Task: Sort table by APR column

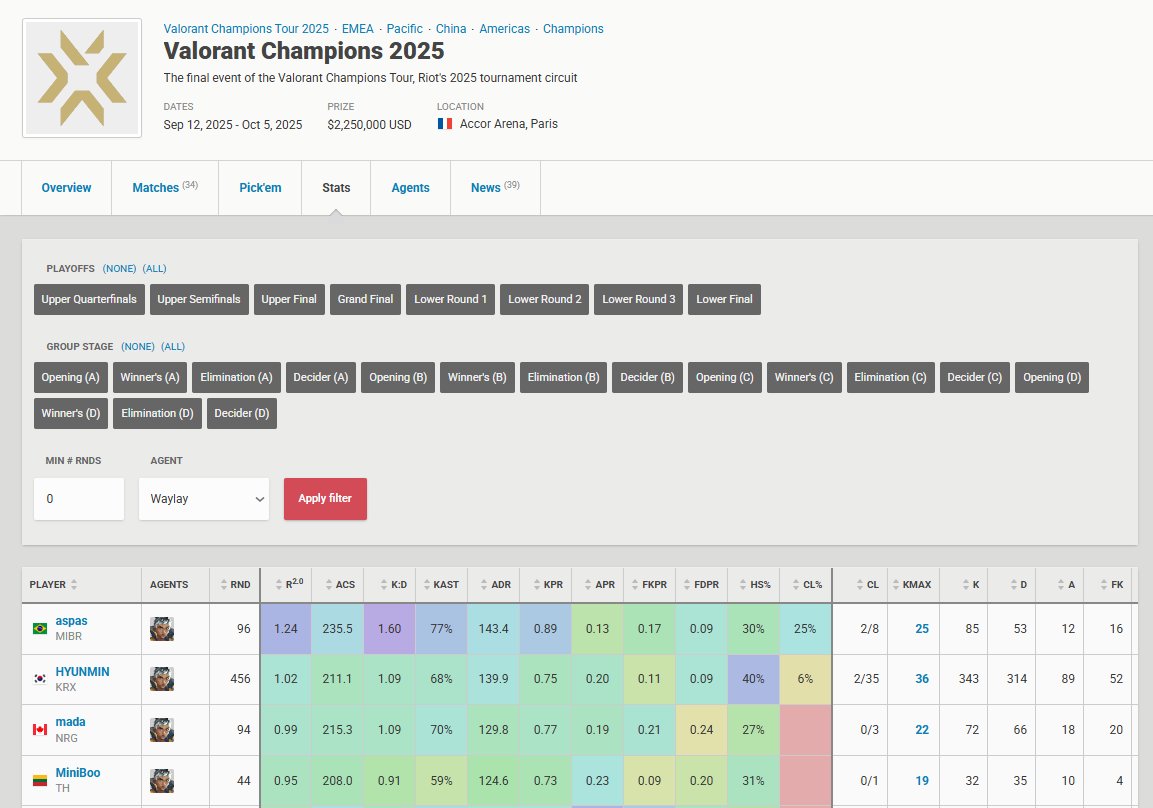Action: tap(598, 584)
